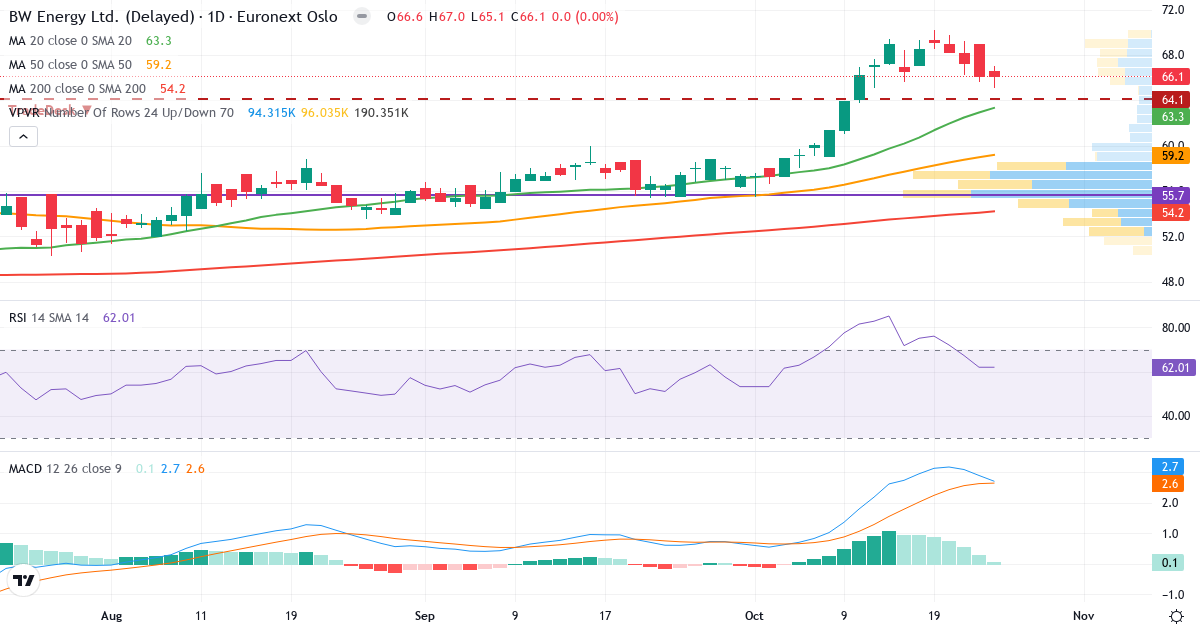Select the RSI 14 SMA 14 legend
The image size is (1200, 630).
tap(49, 317)
